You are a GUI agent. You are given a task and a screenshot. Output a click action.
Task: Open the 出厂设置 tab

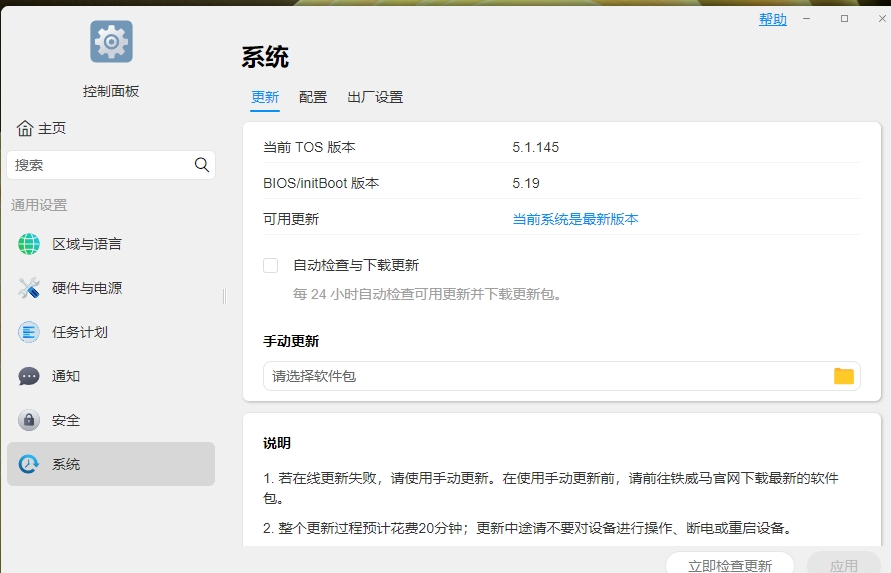[375, 97]
